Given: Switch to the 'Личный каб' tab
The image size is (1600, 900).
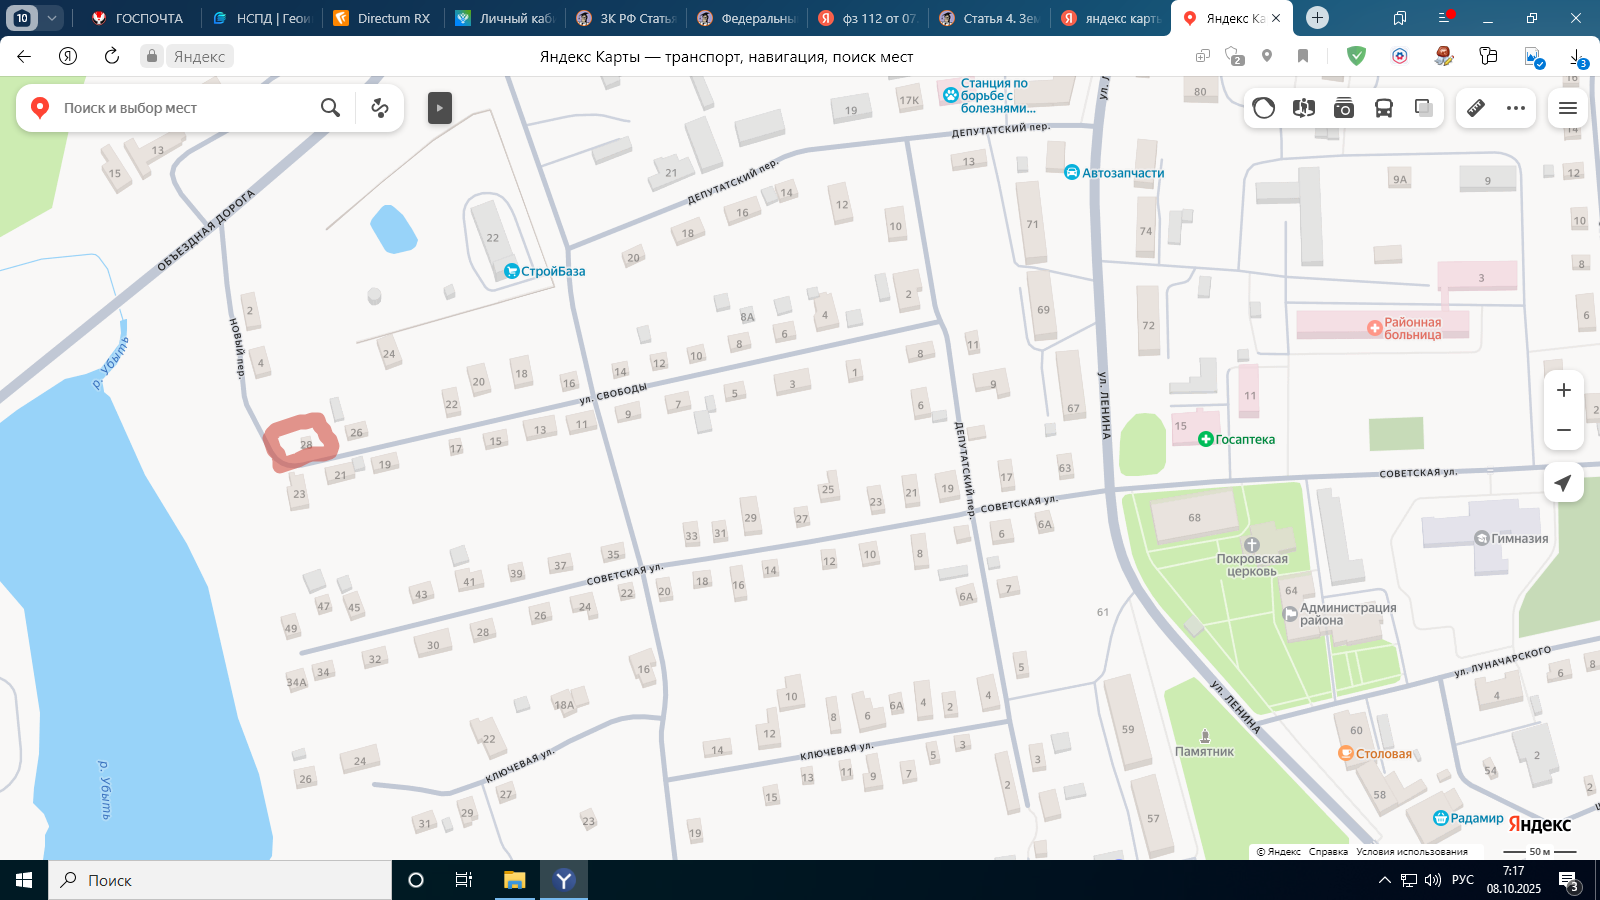Looking at the screenshot, I should tap(505, 18).
